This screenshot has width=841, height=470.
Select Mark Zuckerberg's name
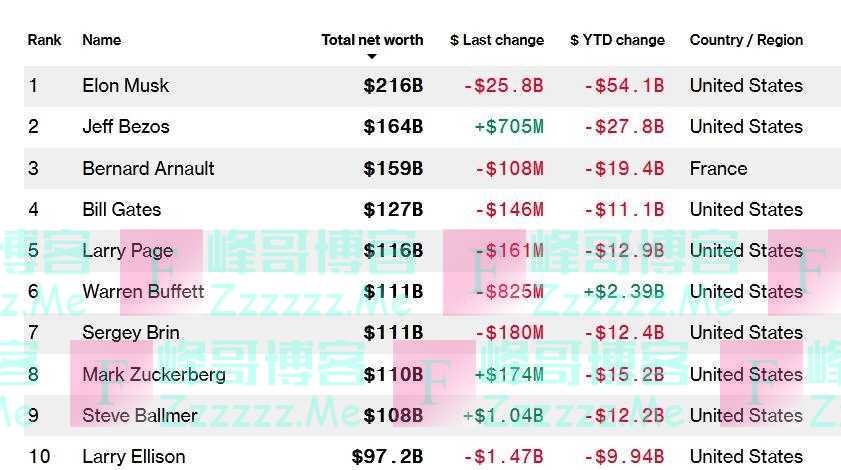[x=154, y=374]
